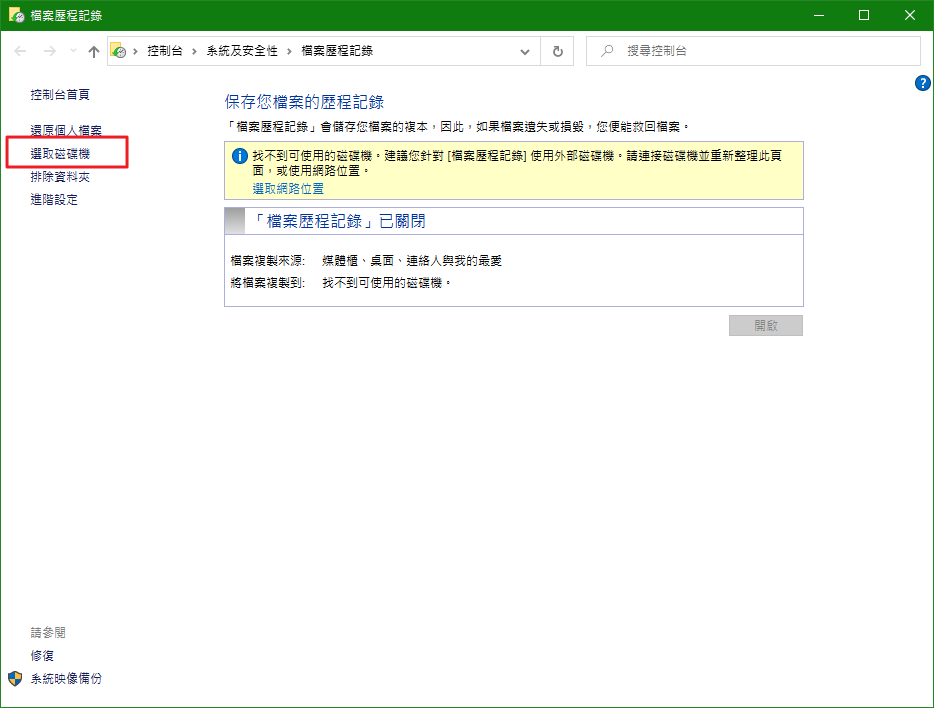
Task: Click the 搜尋控制台 search field
Action: tap(754, 51)
